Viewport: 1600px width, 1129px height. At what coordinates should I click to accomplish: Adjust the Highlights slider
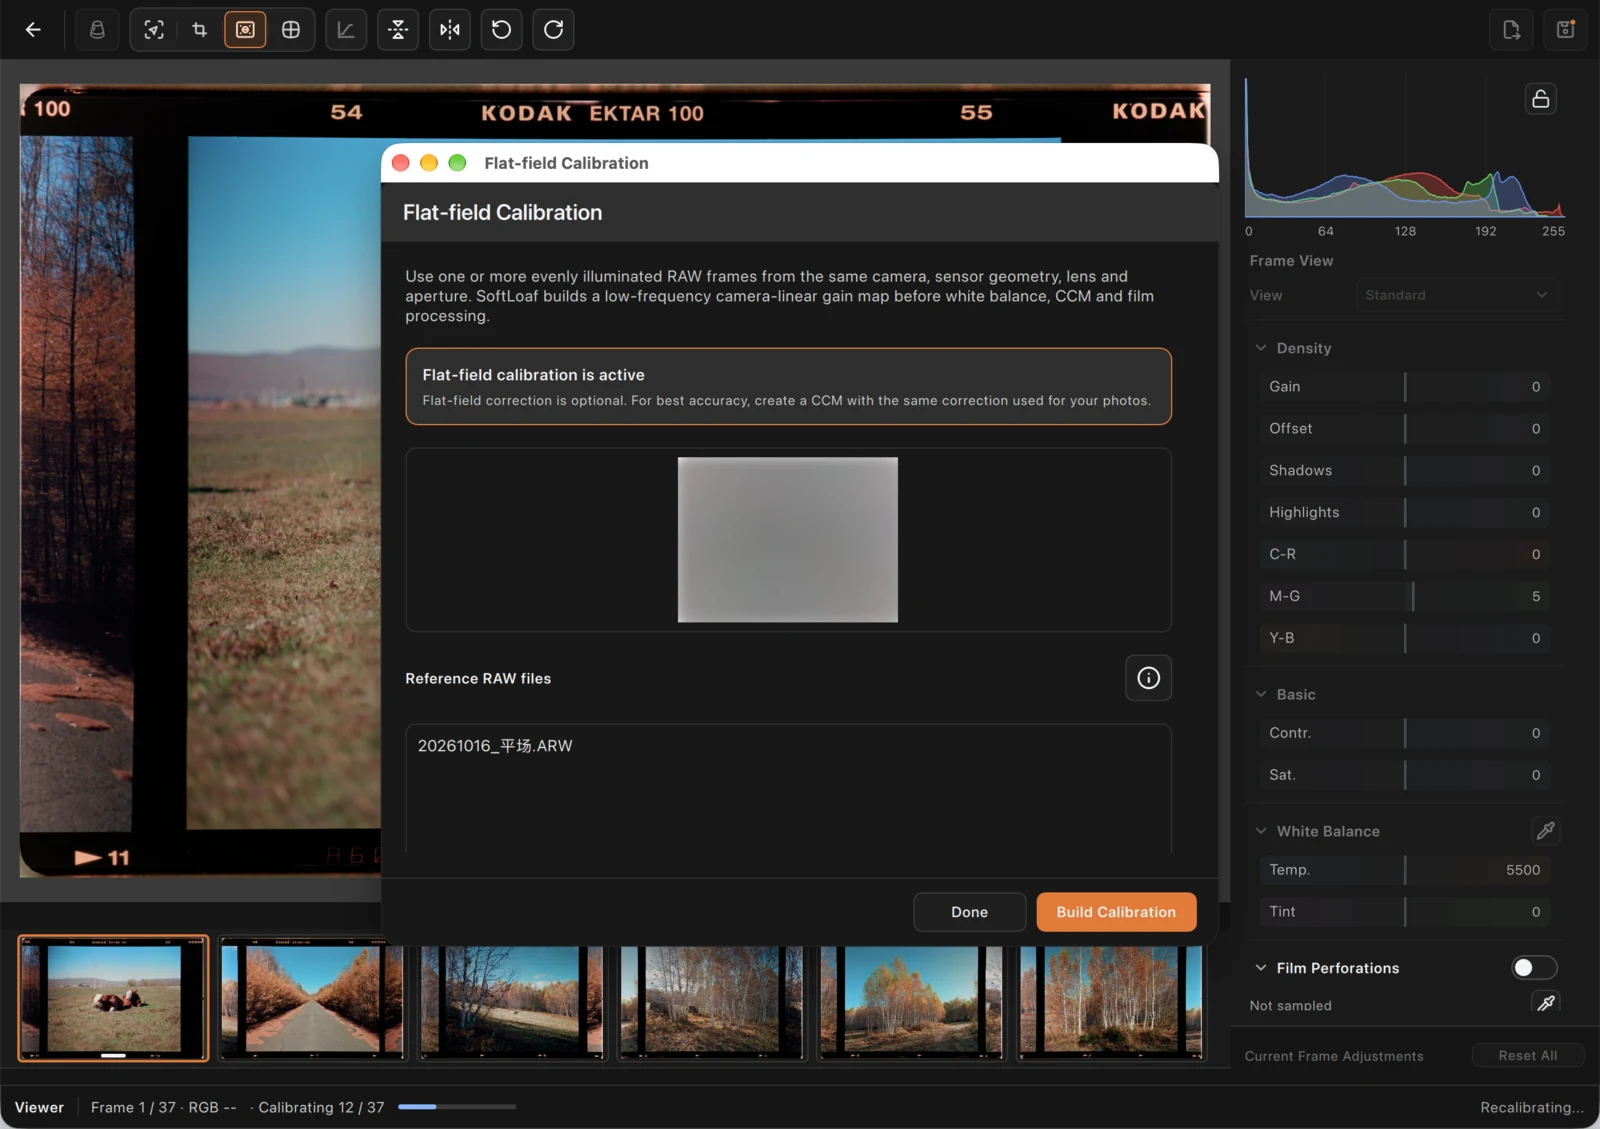1404,512
